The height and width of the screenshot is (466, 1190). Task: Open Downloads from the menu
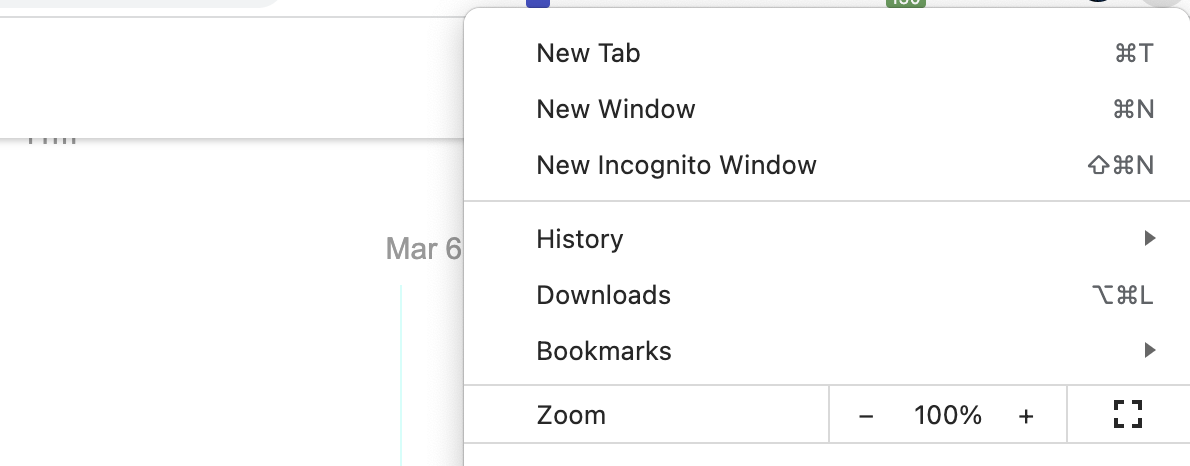click(x=603, y=295)
